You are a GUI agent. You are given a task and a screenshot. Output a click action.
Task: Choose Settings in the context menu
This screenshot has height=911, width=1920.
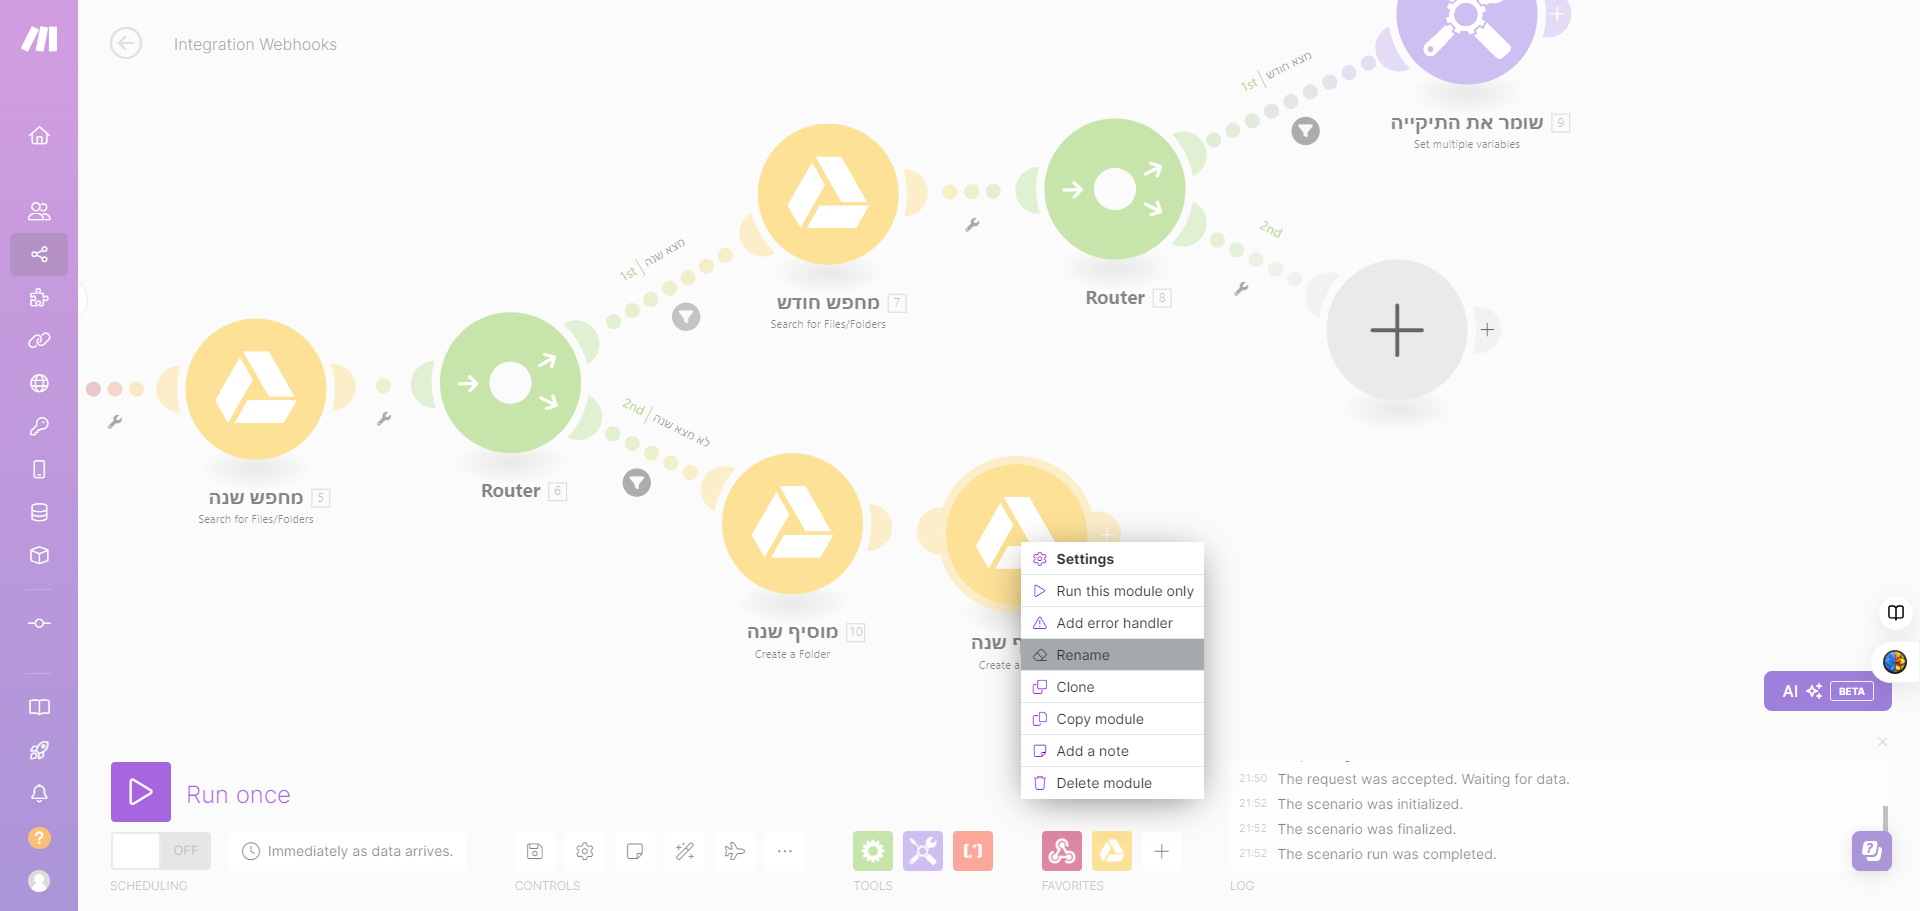pos(1112,559)
